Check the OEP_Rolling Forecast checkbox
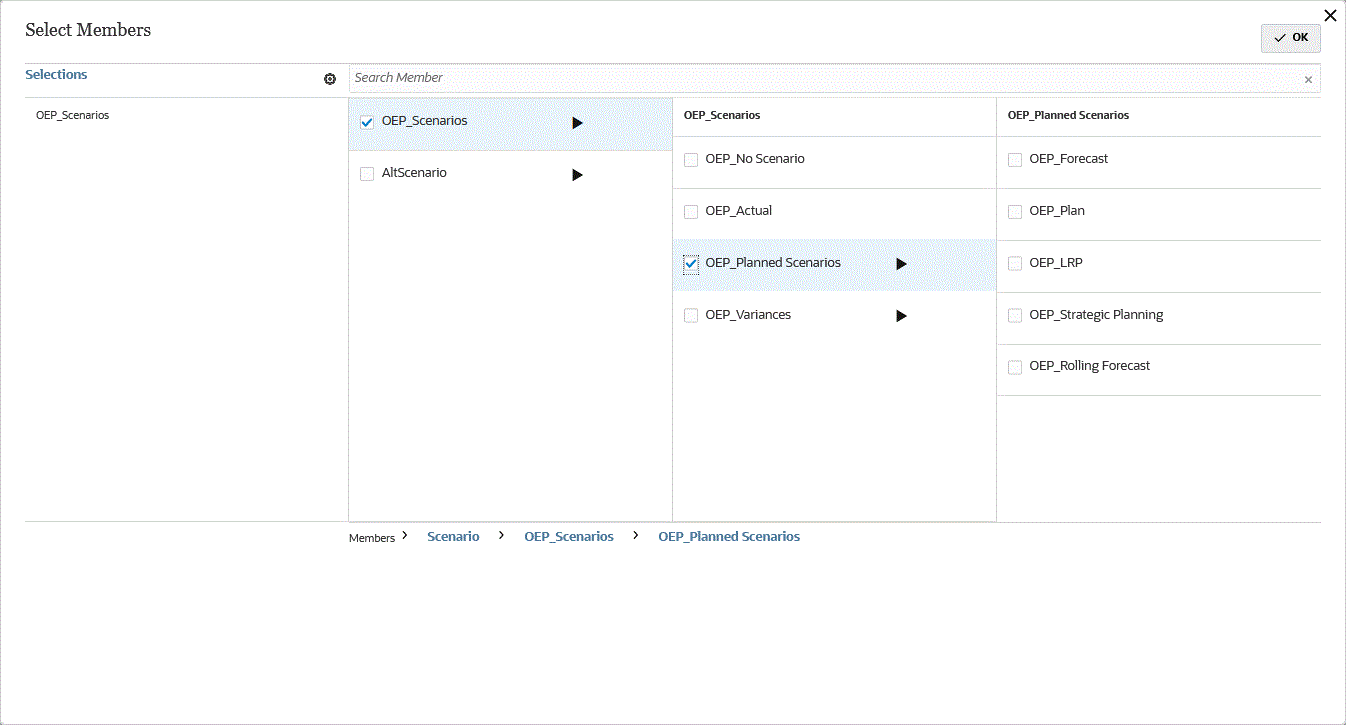This screenshot has width=1346, height=725. point(1015,367)
